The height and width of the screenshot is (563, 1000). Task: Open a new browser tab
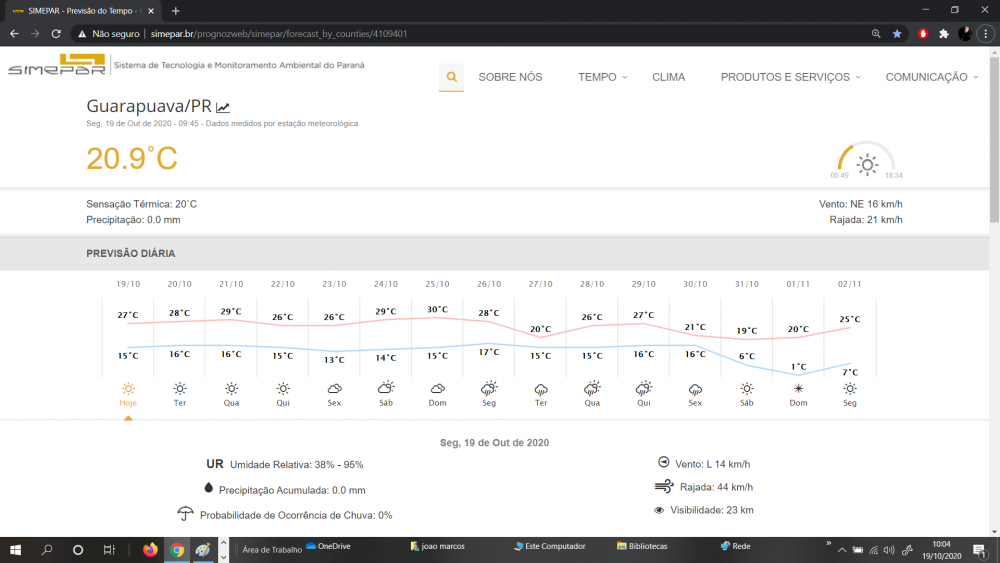[x=176, y=10]
